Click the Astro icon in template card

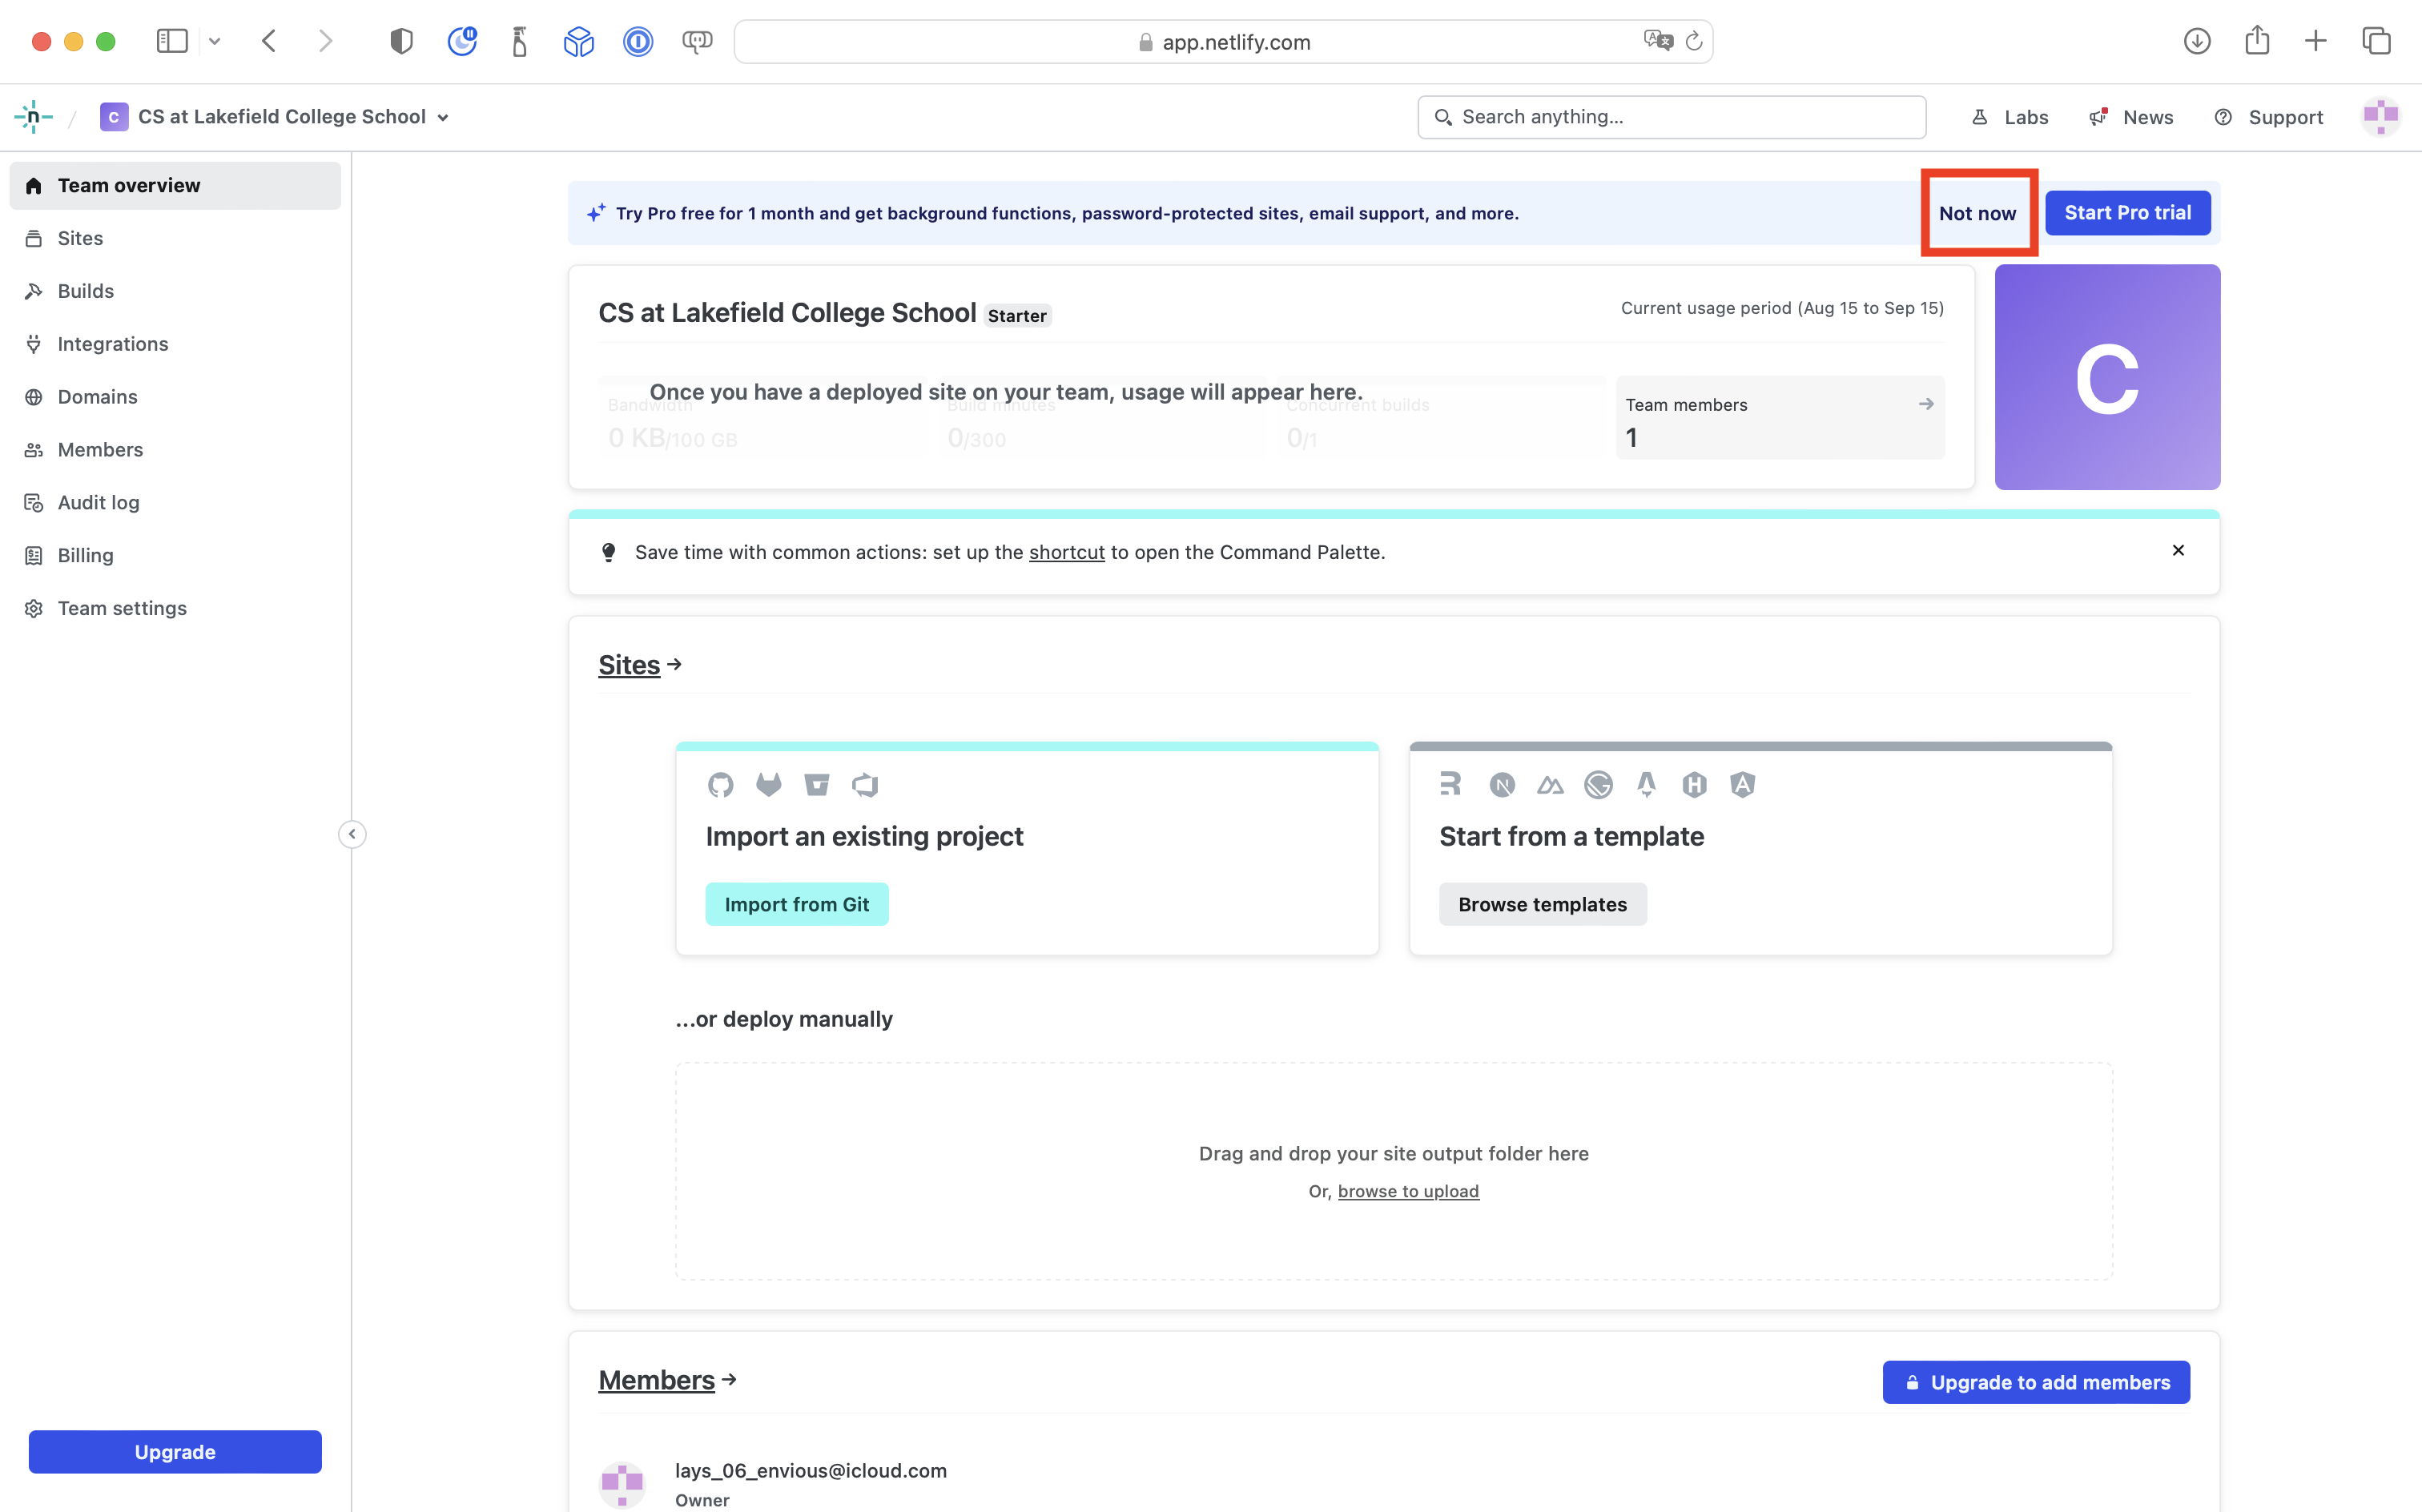point(1646,785)
